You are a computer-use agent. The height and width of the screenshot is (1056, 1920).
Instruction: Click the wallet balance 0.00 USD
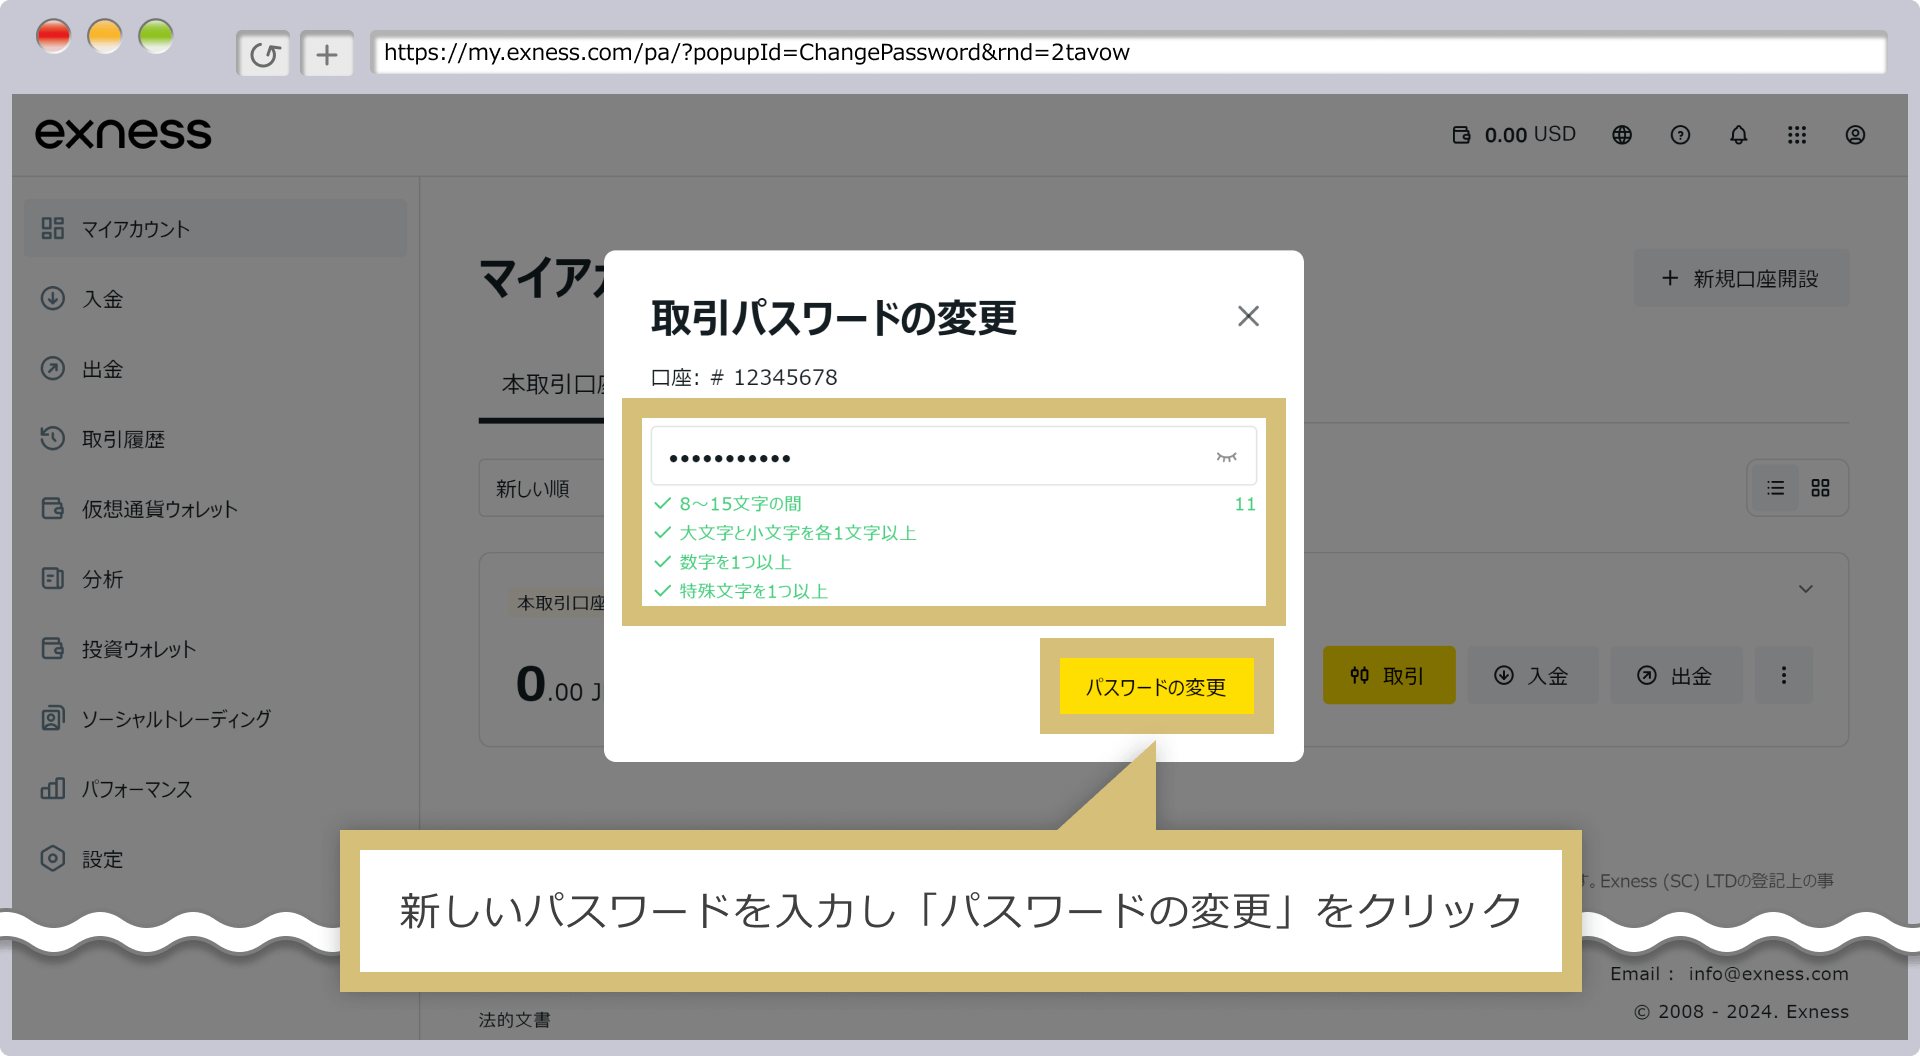click(x=1514, y=135)
